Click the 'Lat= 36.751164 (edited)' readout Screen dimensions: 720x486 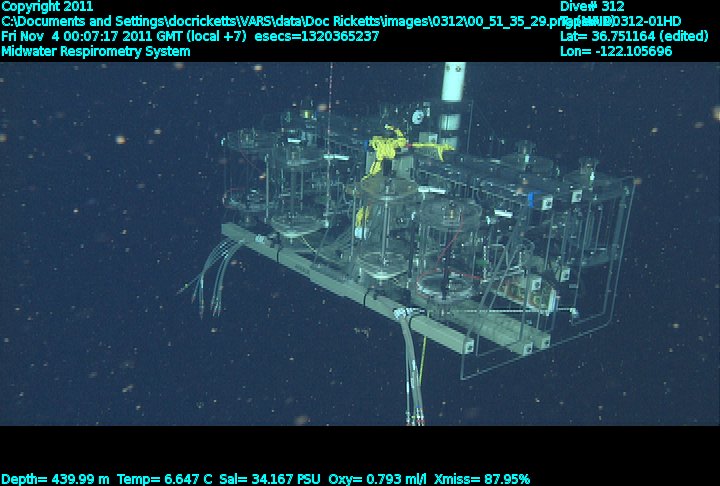pos(634,36)
